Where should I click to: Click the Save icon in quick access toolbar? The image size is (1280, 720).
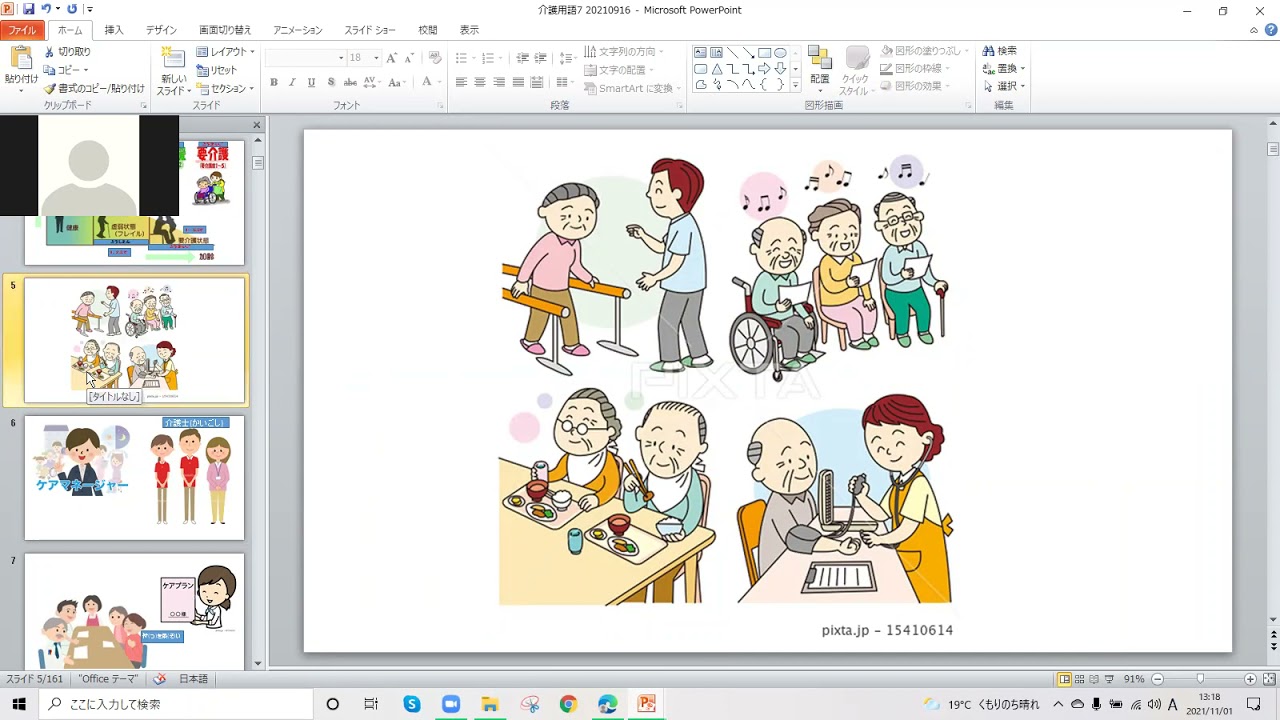click(28, 9)
